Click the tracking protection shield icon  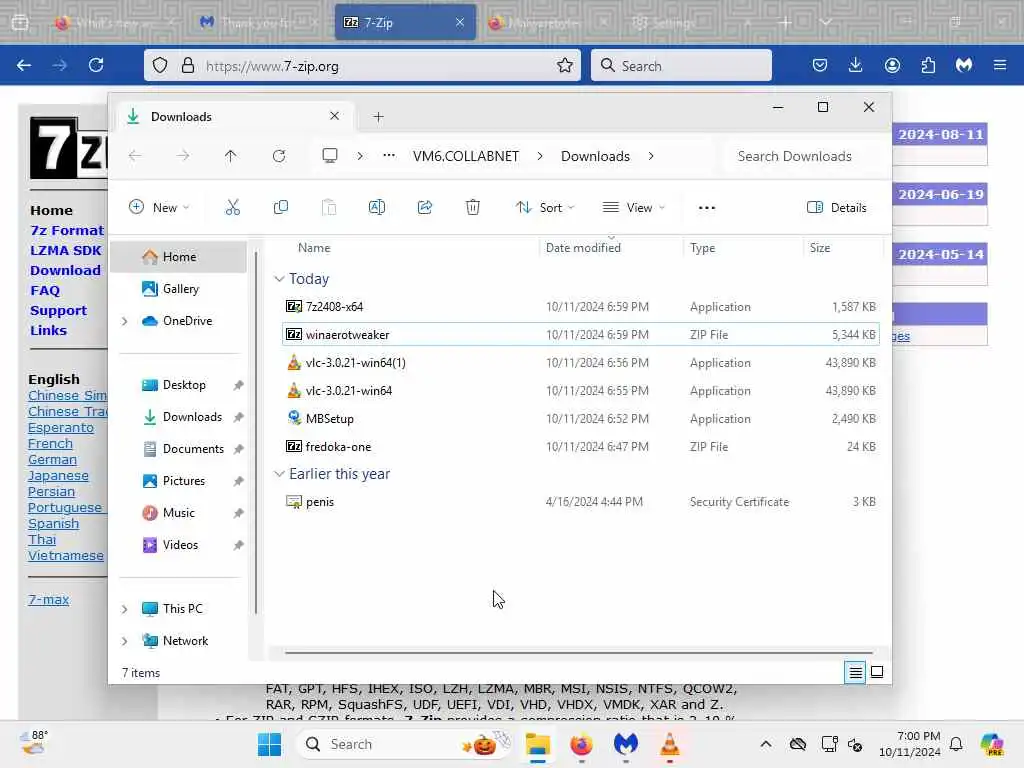(160, 65)
